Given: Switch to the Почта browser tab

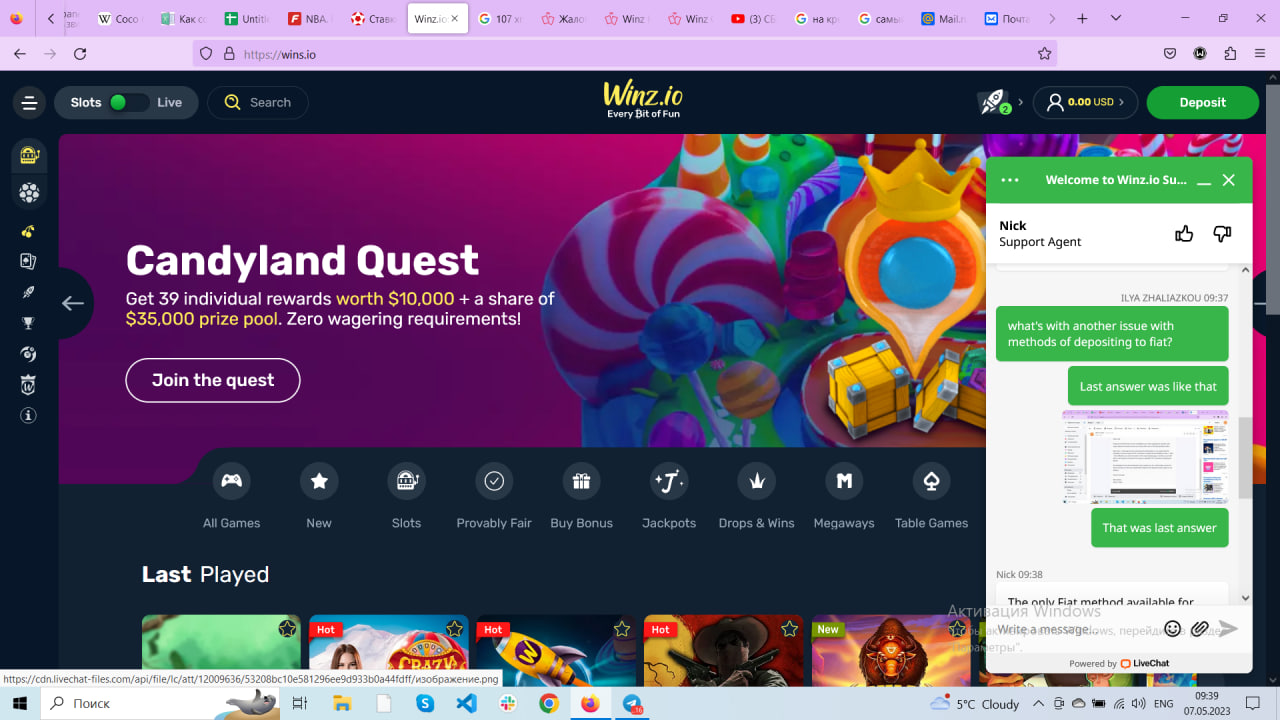Looking at the screenshot, I should coord(1005,19).
